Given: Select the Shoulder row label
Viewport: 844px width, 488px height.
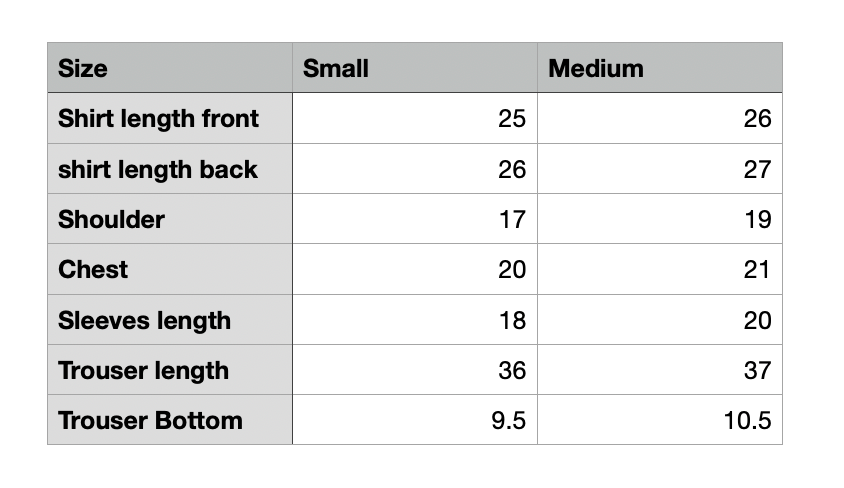Looking at the screenshot, I should click(x=170, y=218).
